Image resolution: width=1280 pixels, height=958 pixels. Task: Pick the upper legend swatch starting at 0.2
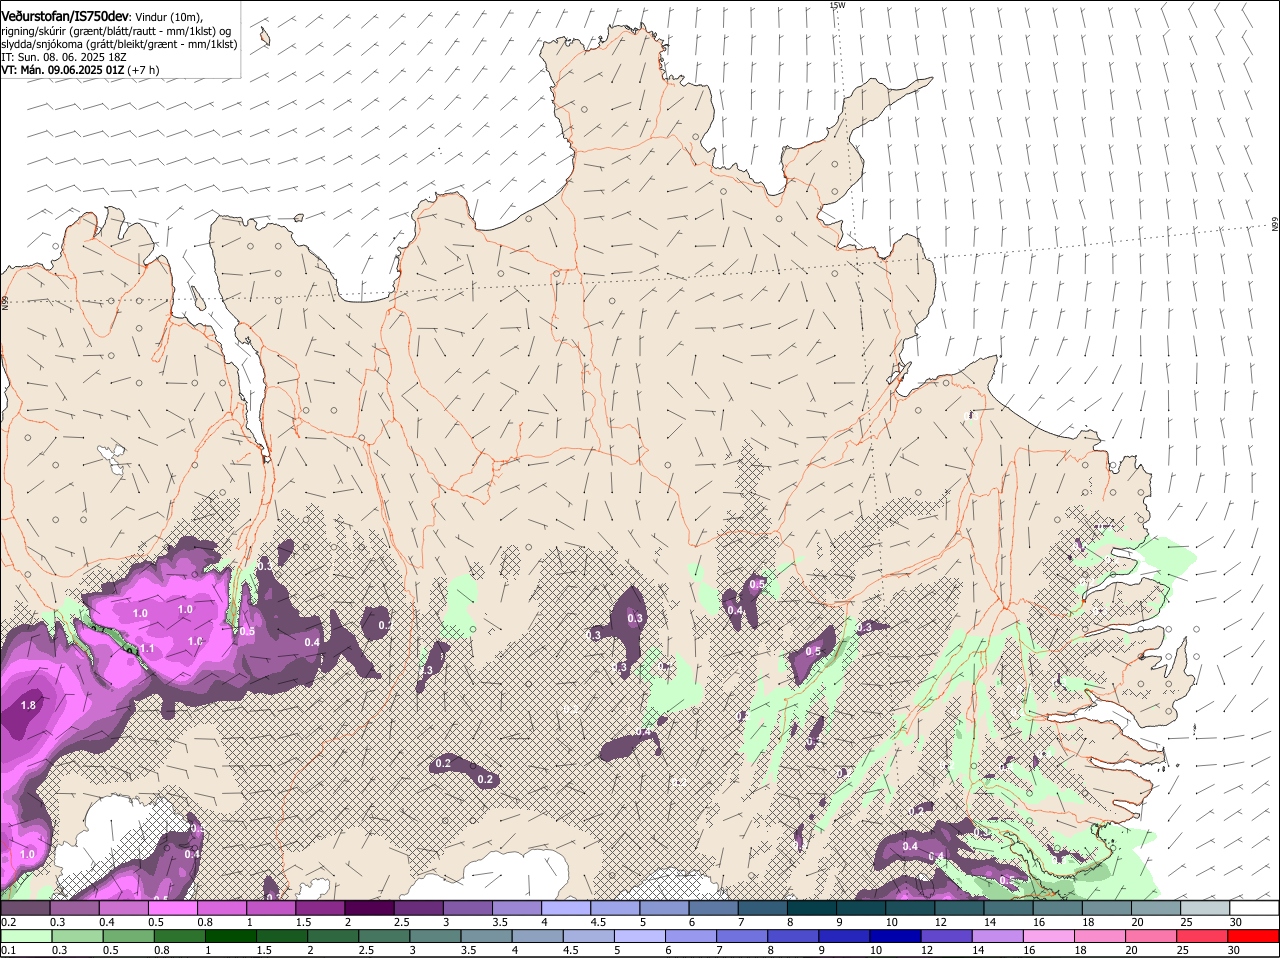[25, 908]
